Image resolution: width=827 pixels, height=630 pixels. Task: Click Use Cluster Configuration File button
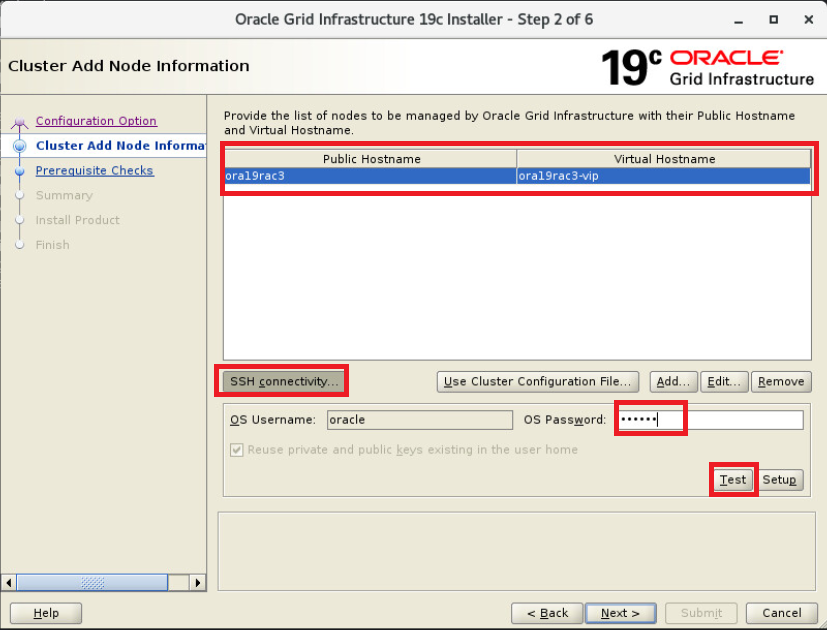coord(537,381)
